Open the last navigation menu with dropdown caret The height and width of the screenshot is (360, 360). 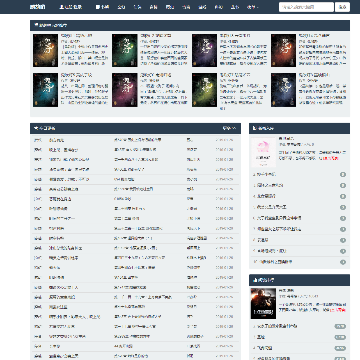(x=252, y=7)
